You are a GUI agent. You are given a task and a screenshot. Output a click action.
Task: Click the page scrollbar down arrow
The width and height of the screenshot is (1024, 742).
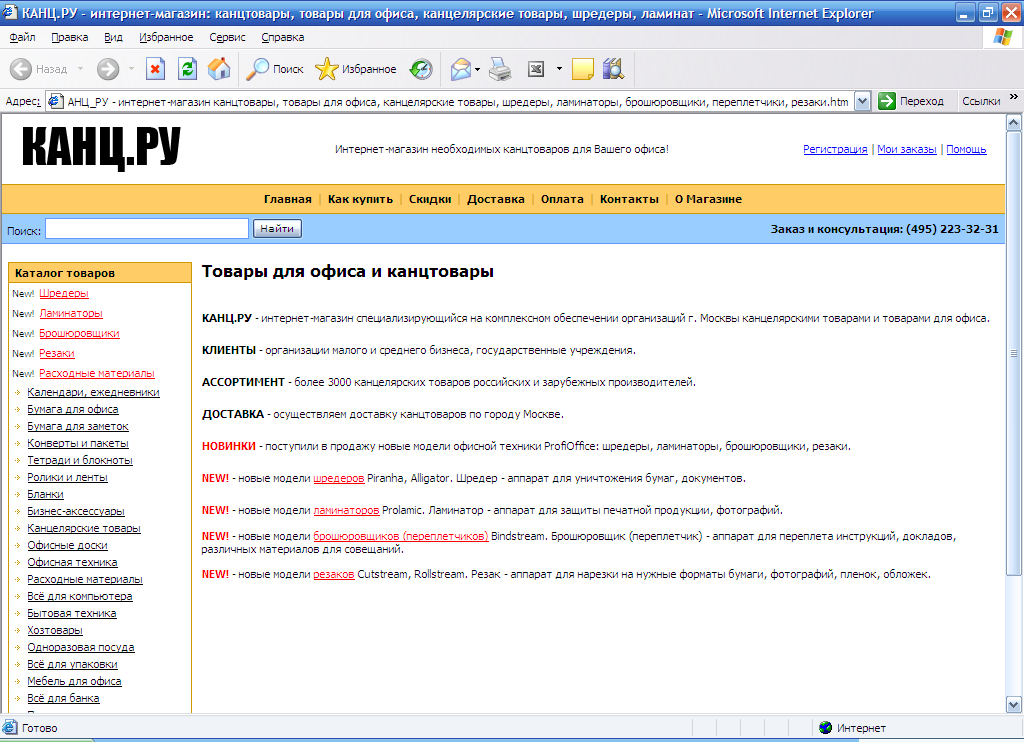[1014, 705]
